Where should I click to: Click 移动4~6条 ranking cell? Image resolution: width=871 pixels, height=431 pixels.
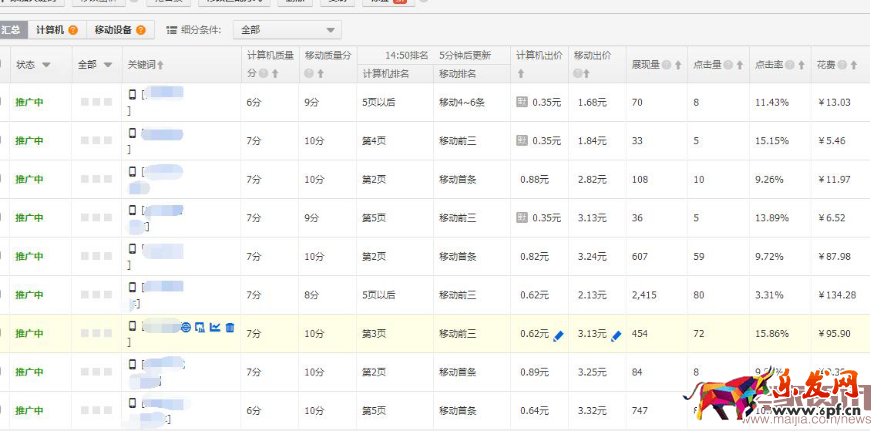pos(462,102)
